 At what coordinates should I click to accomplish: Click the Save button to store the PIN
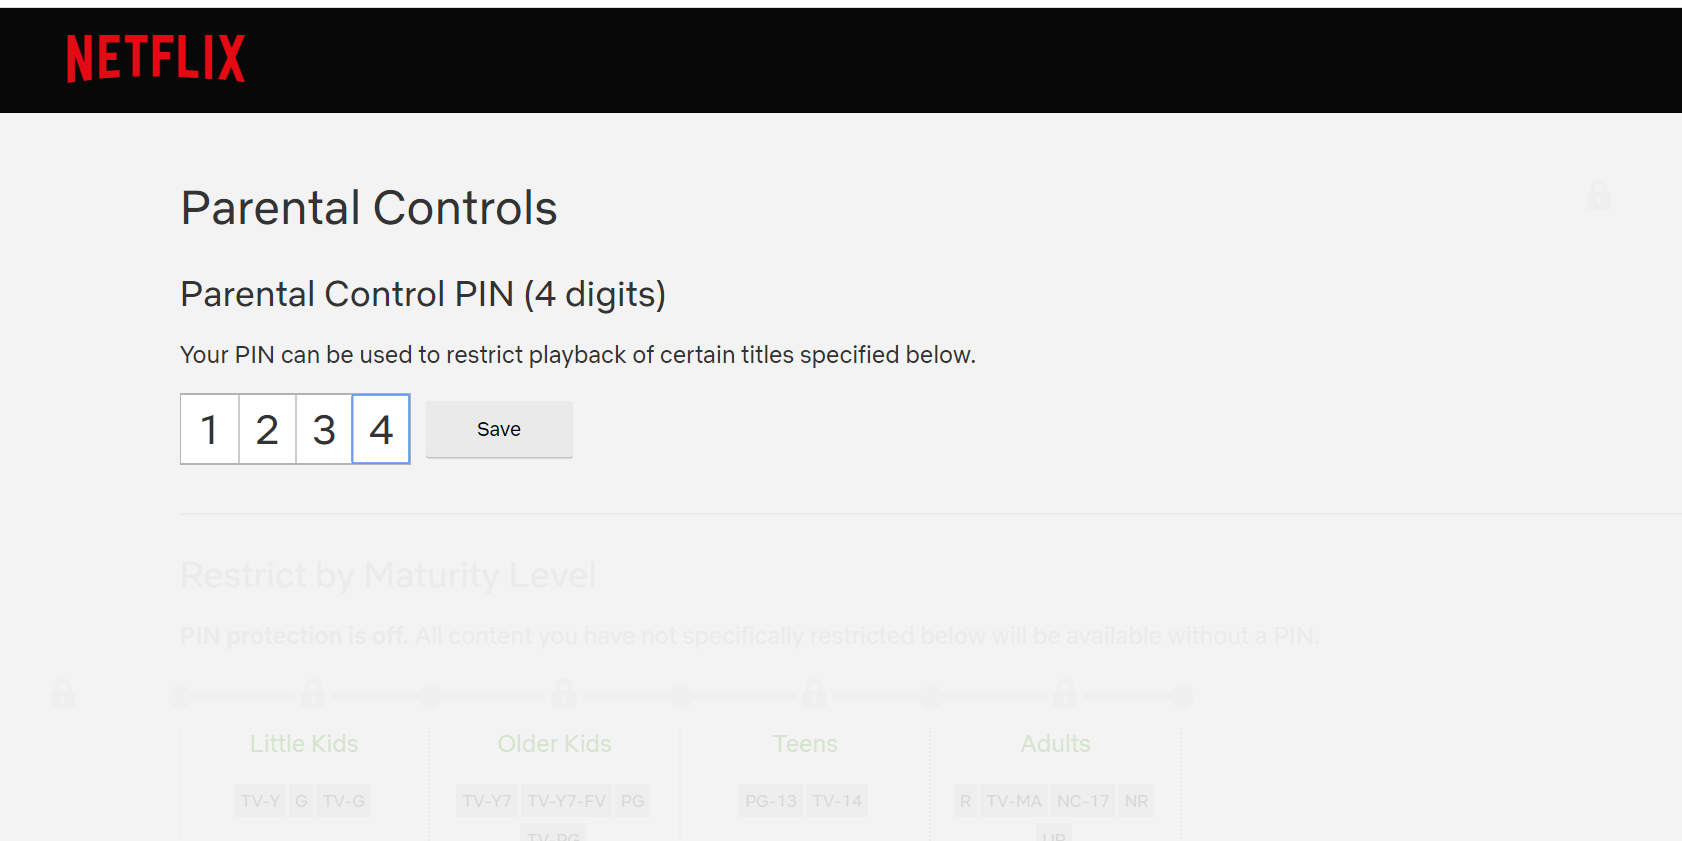click(498, 429)
